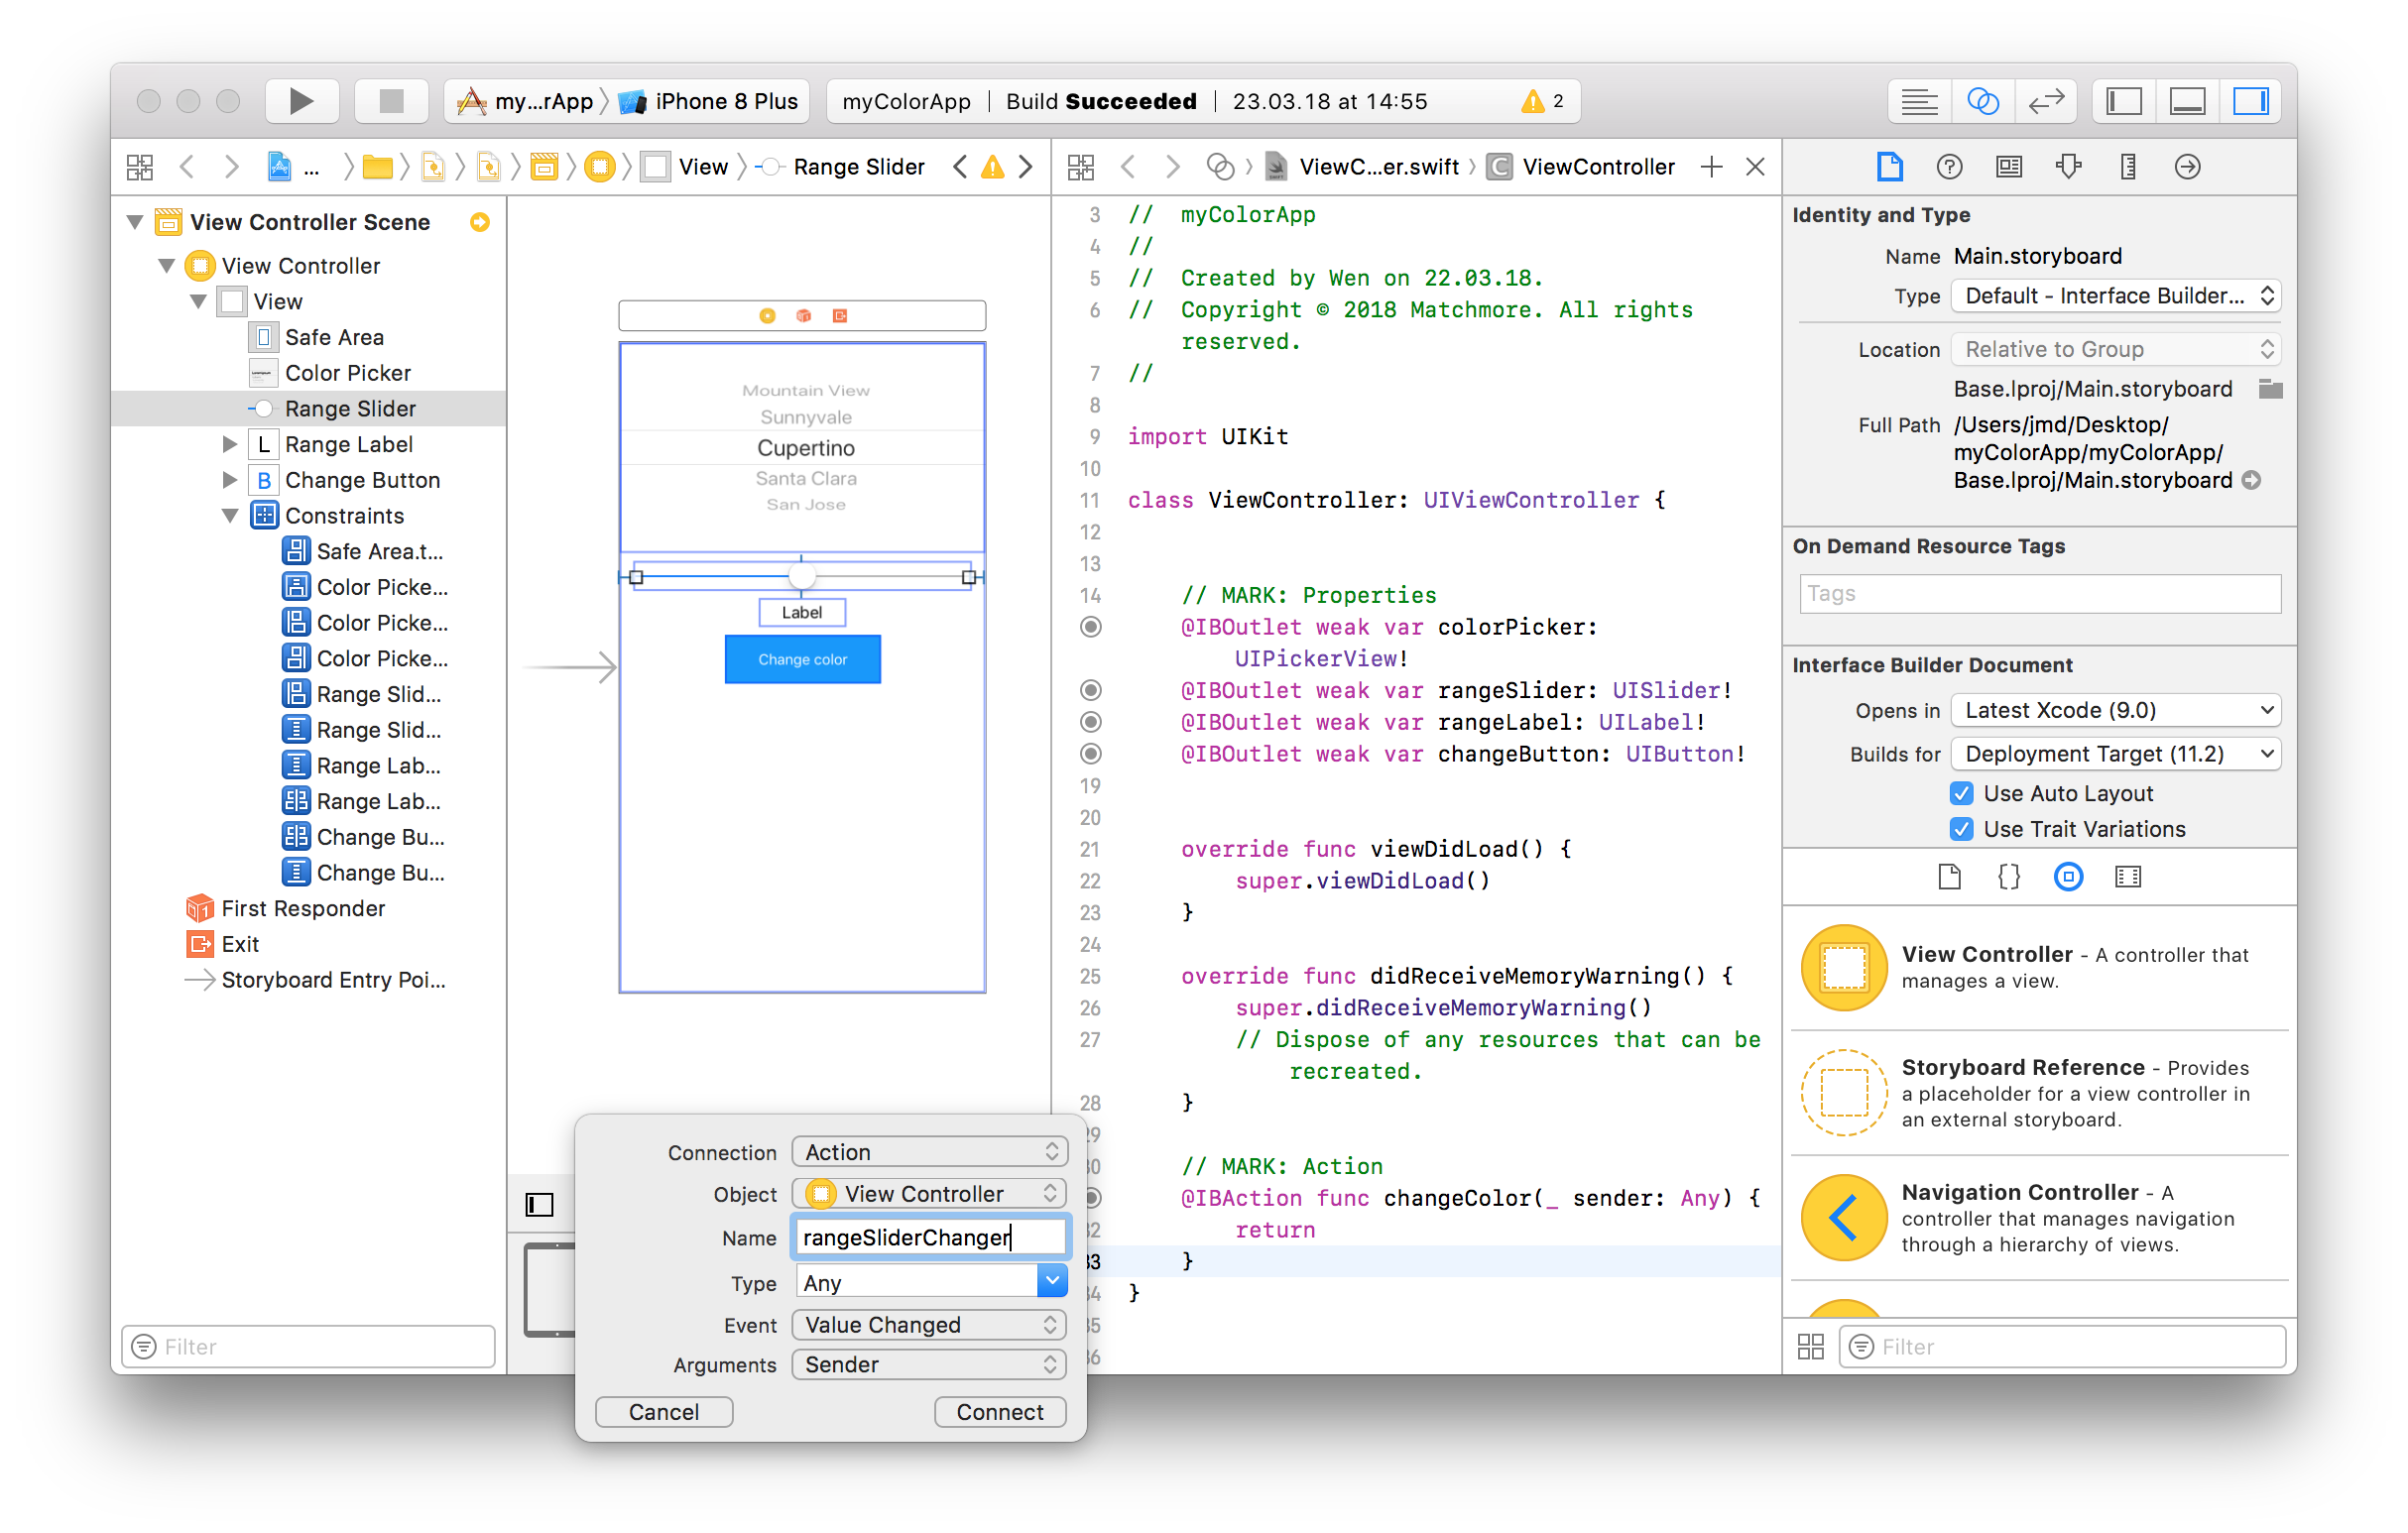Open the Event Value Changed popup
Viewport: 2408px width, 1533px height.
(929, 1324)
